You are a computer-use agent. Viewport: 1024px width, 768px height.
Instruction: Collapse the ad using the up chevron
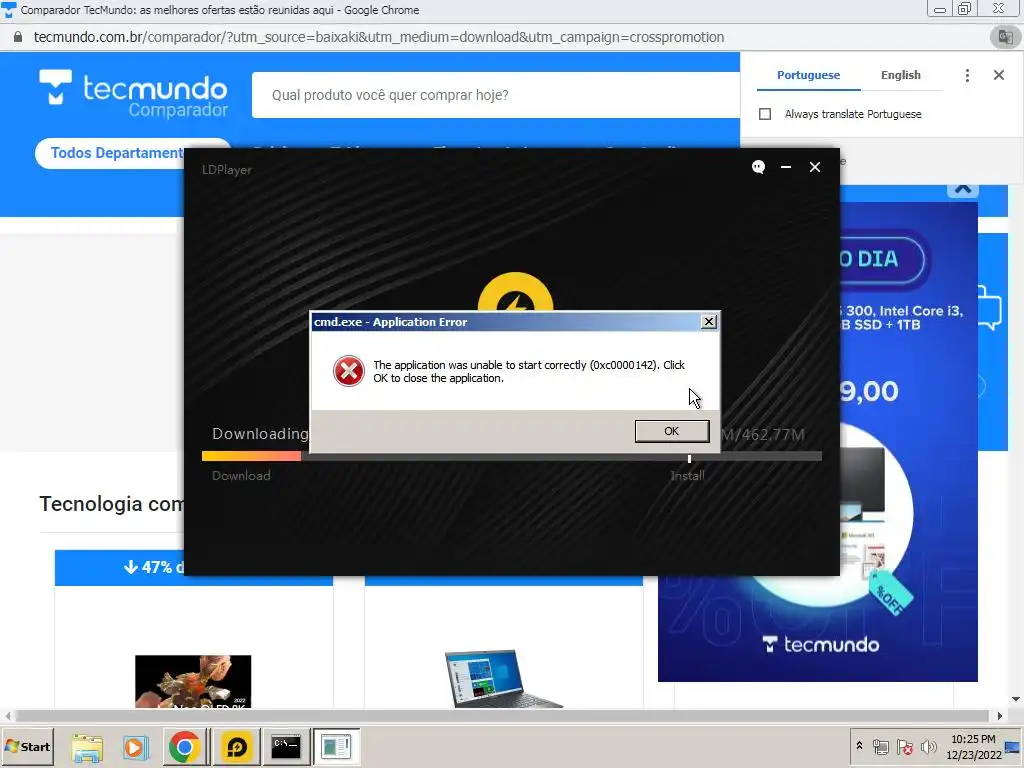tap(963, 190)
